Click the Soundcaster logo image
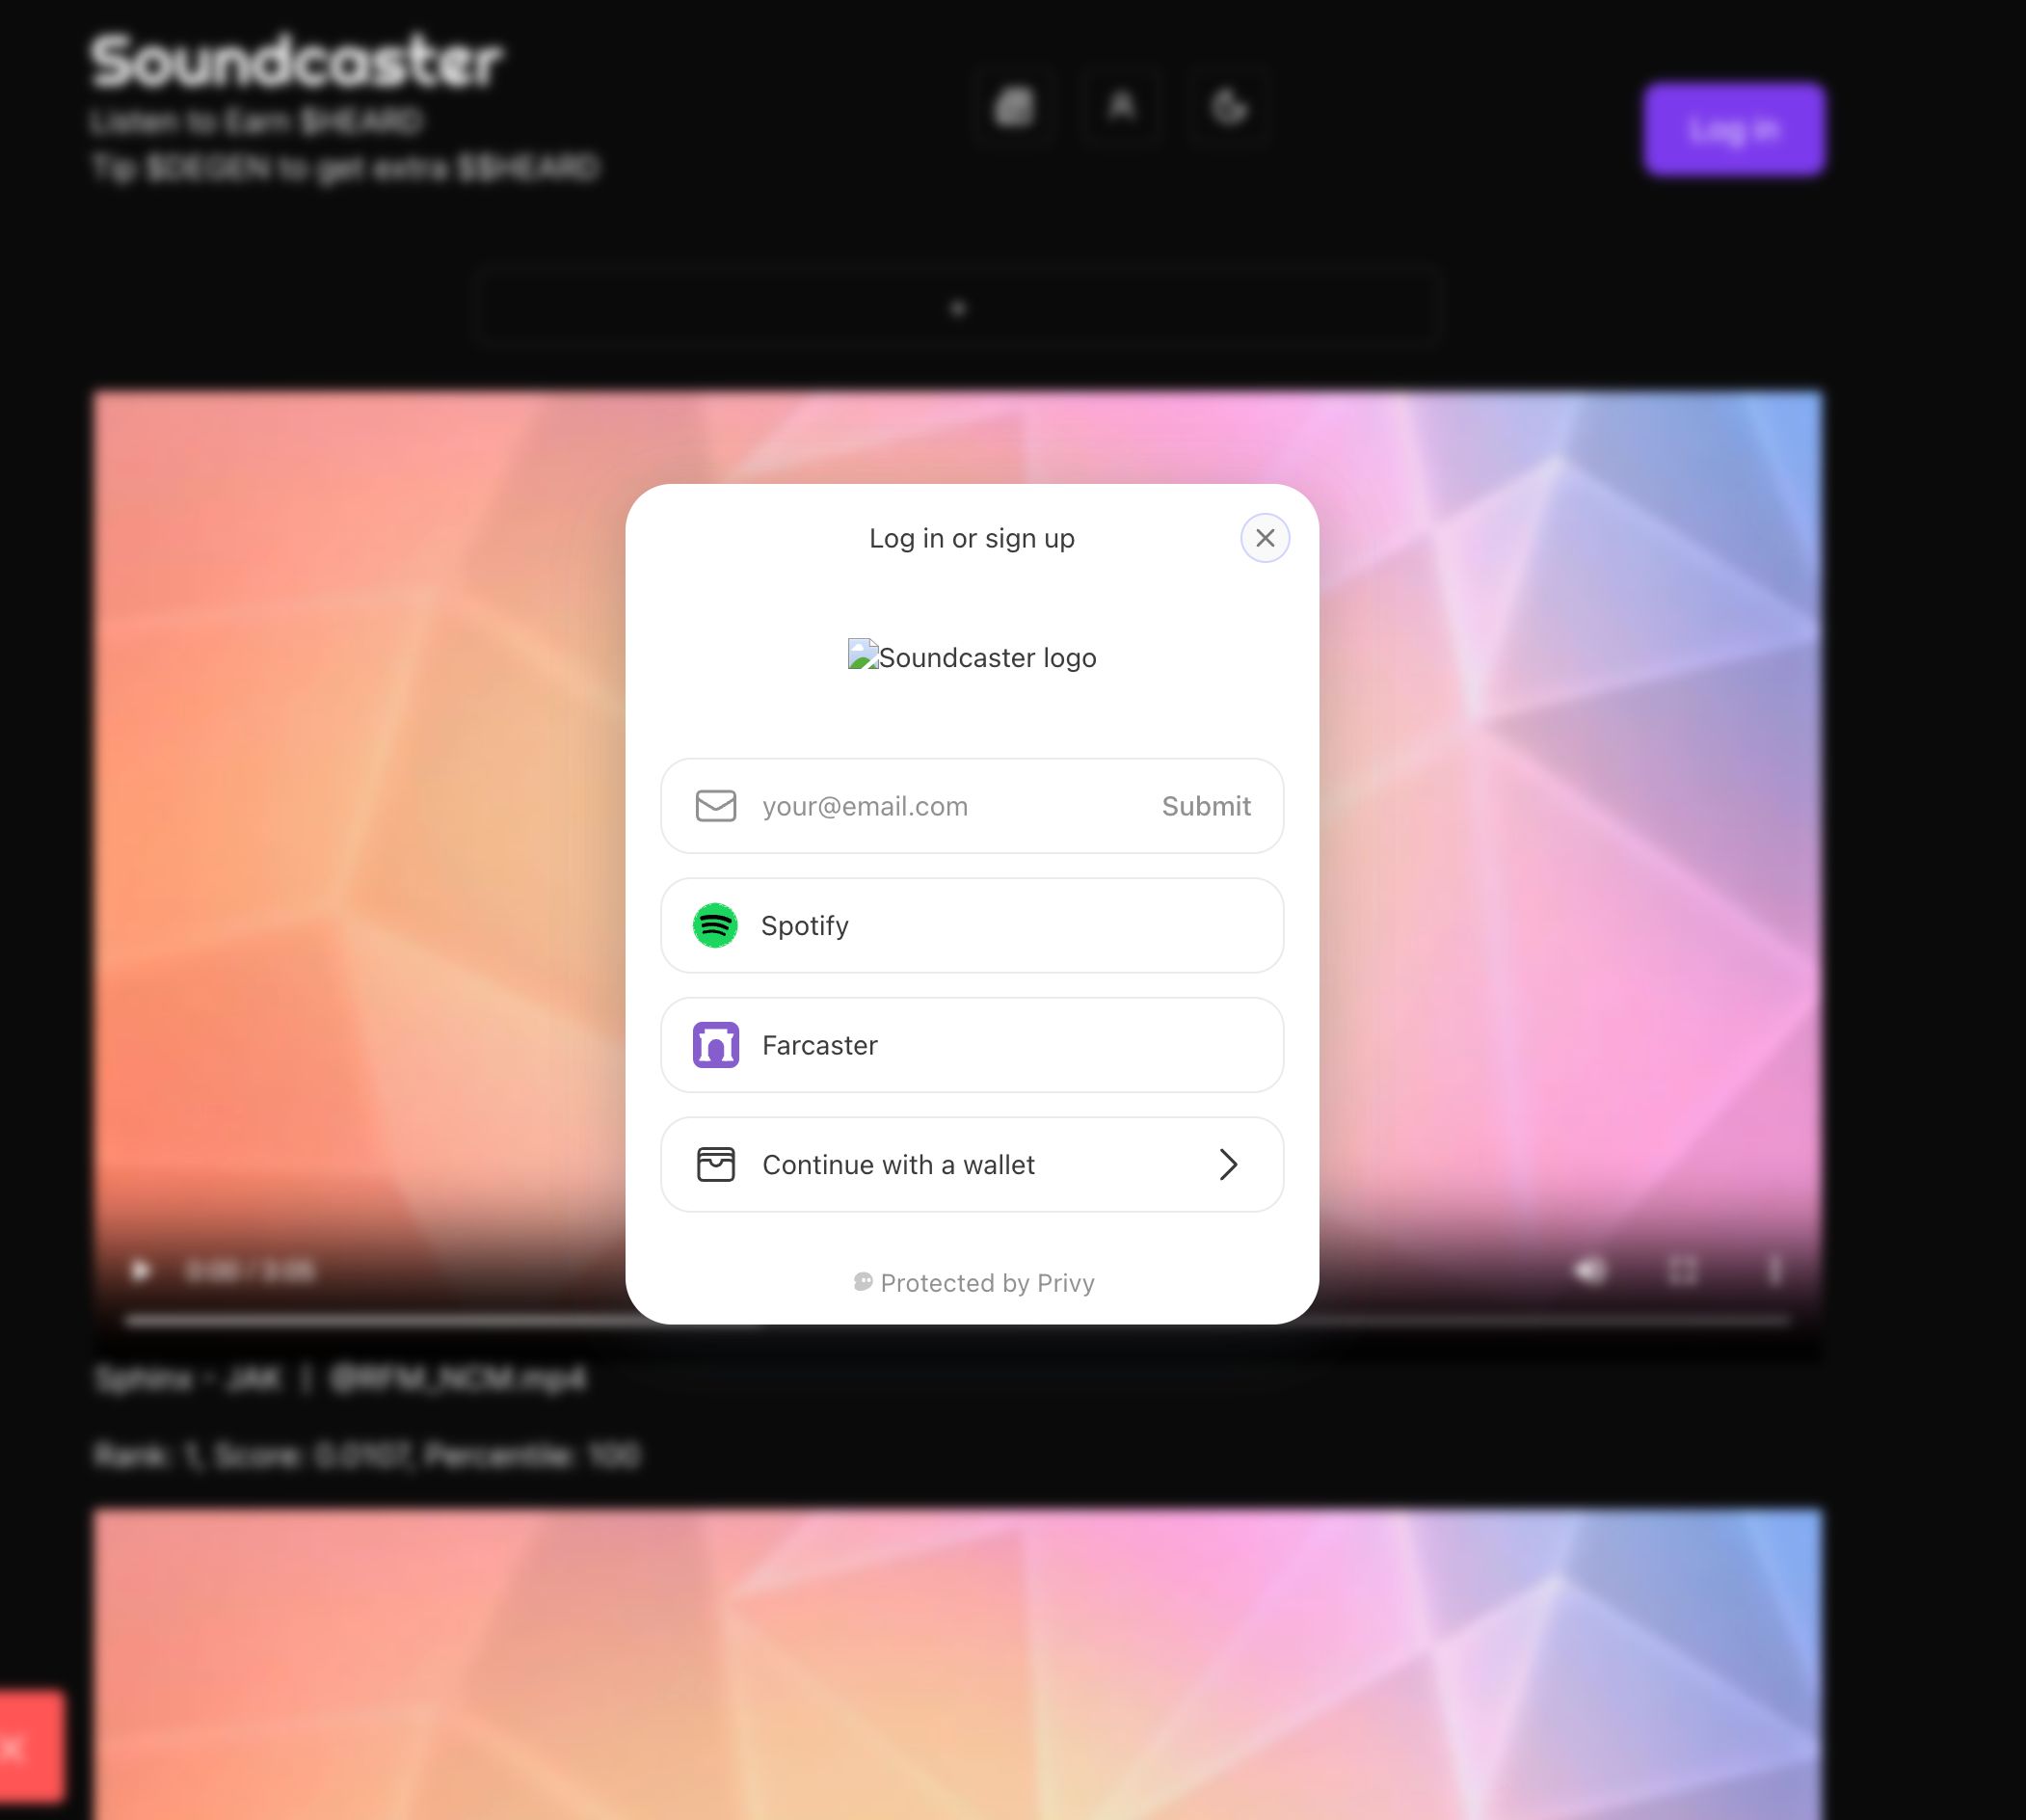Image resolution: width=2026 pixels, height=1820 pixels. (972, 657)
